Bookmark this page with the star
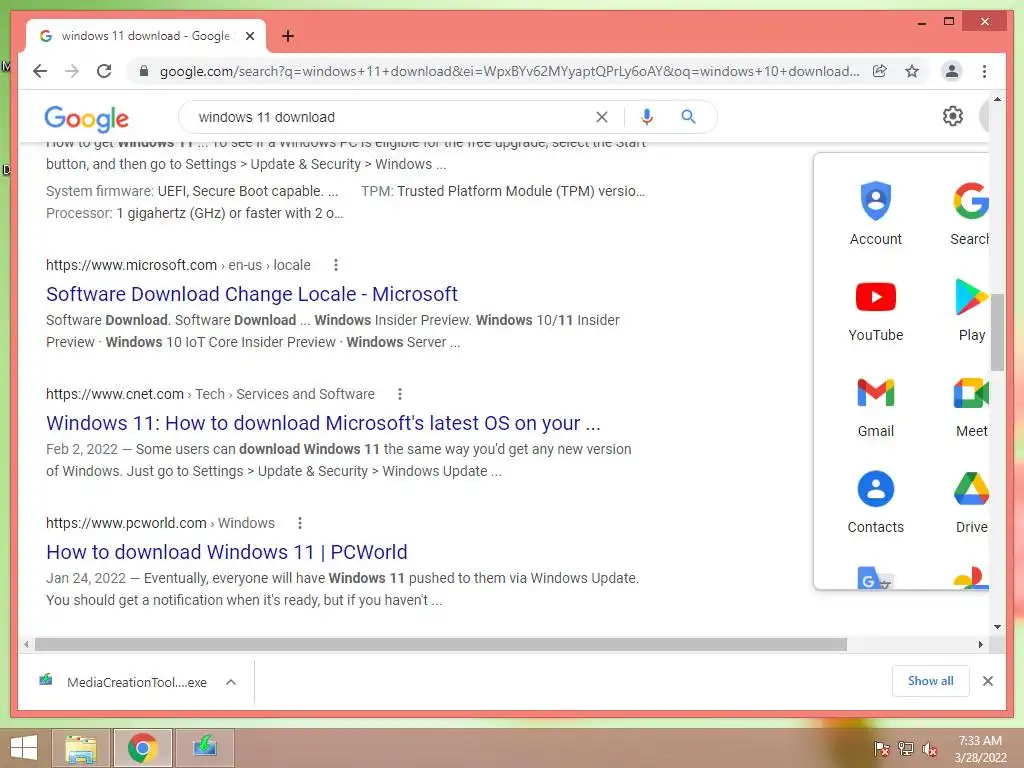The height and width of the screenshot is (768, 1024). [912, 71]
